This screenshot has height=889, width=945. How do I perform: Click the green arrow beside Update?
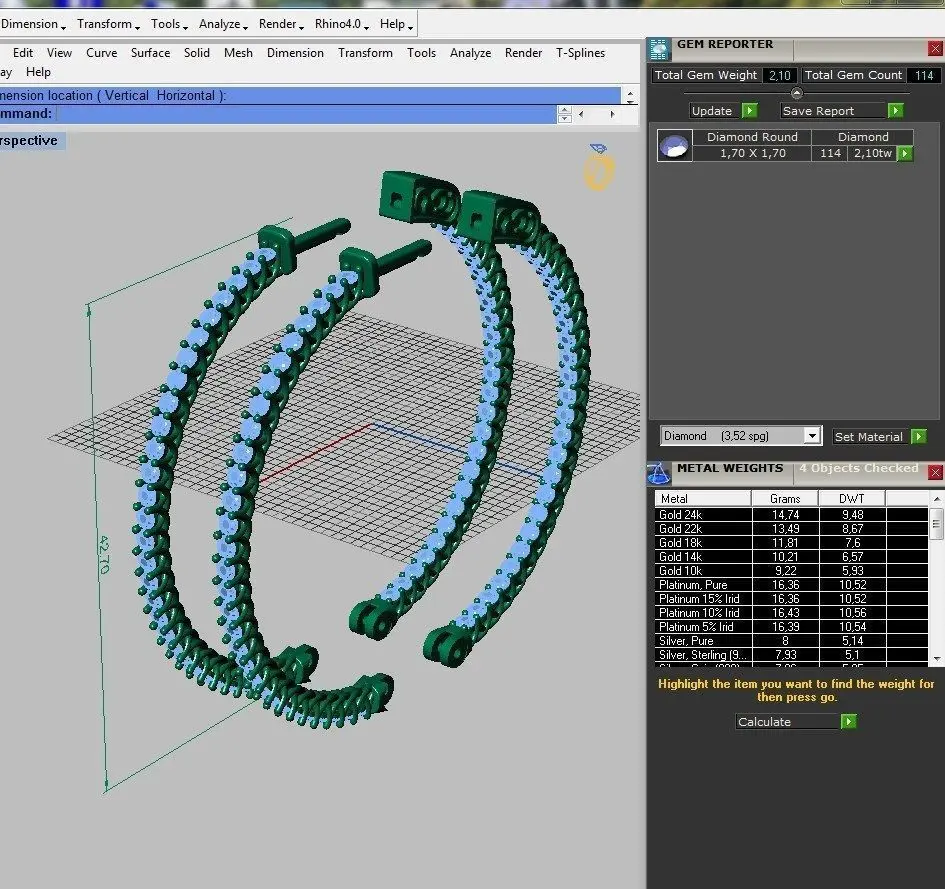[749, 111]
